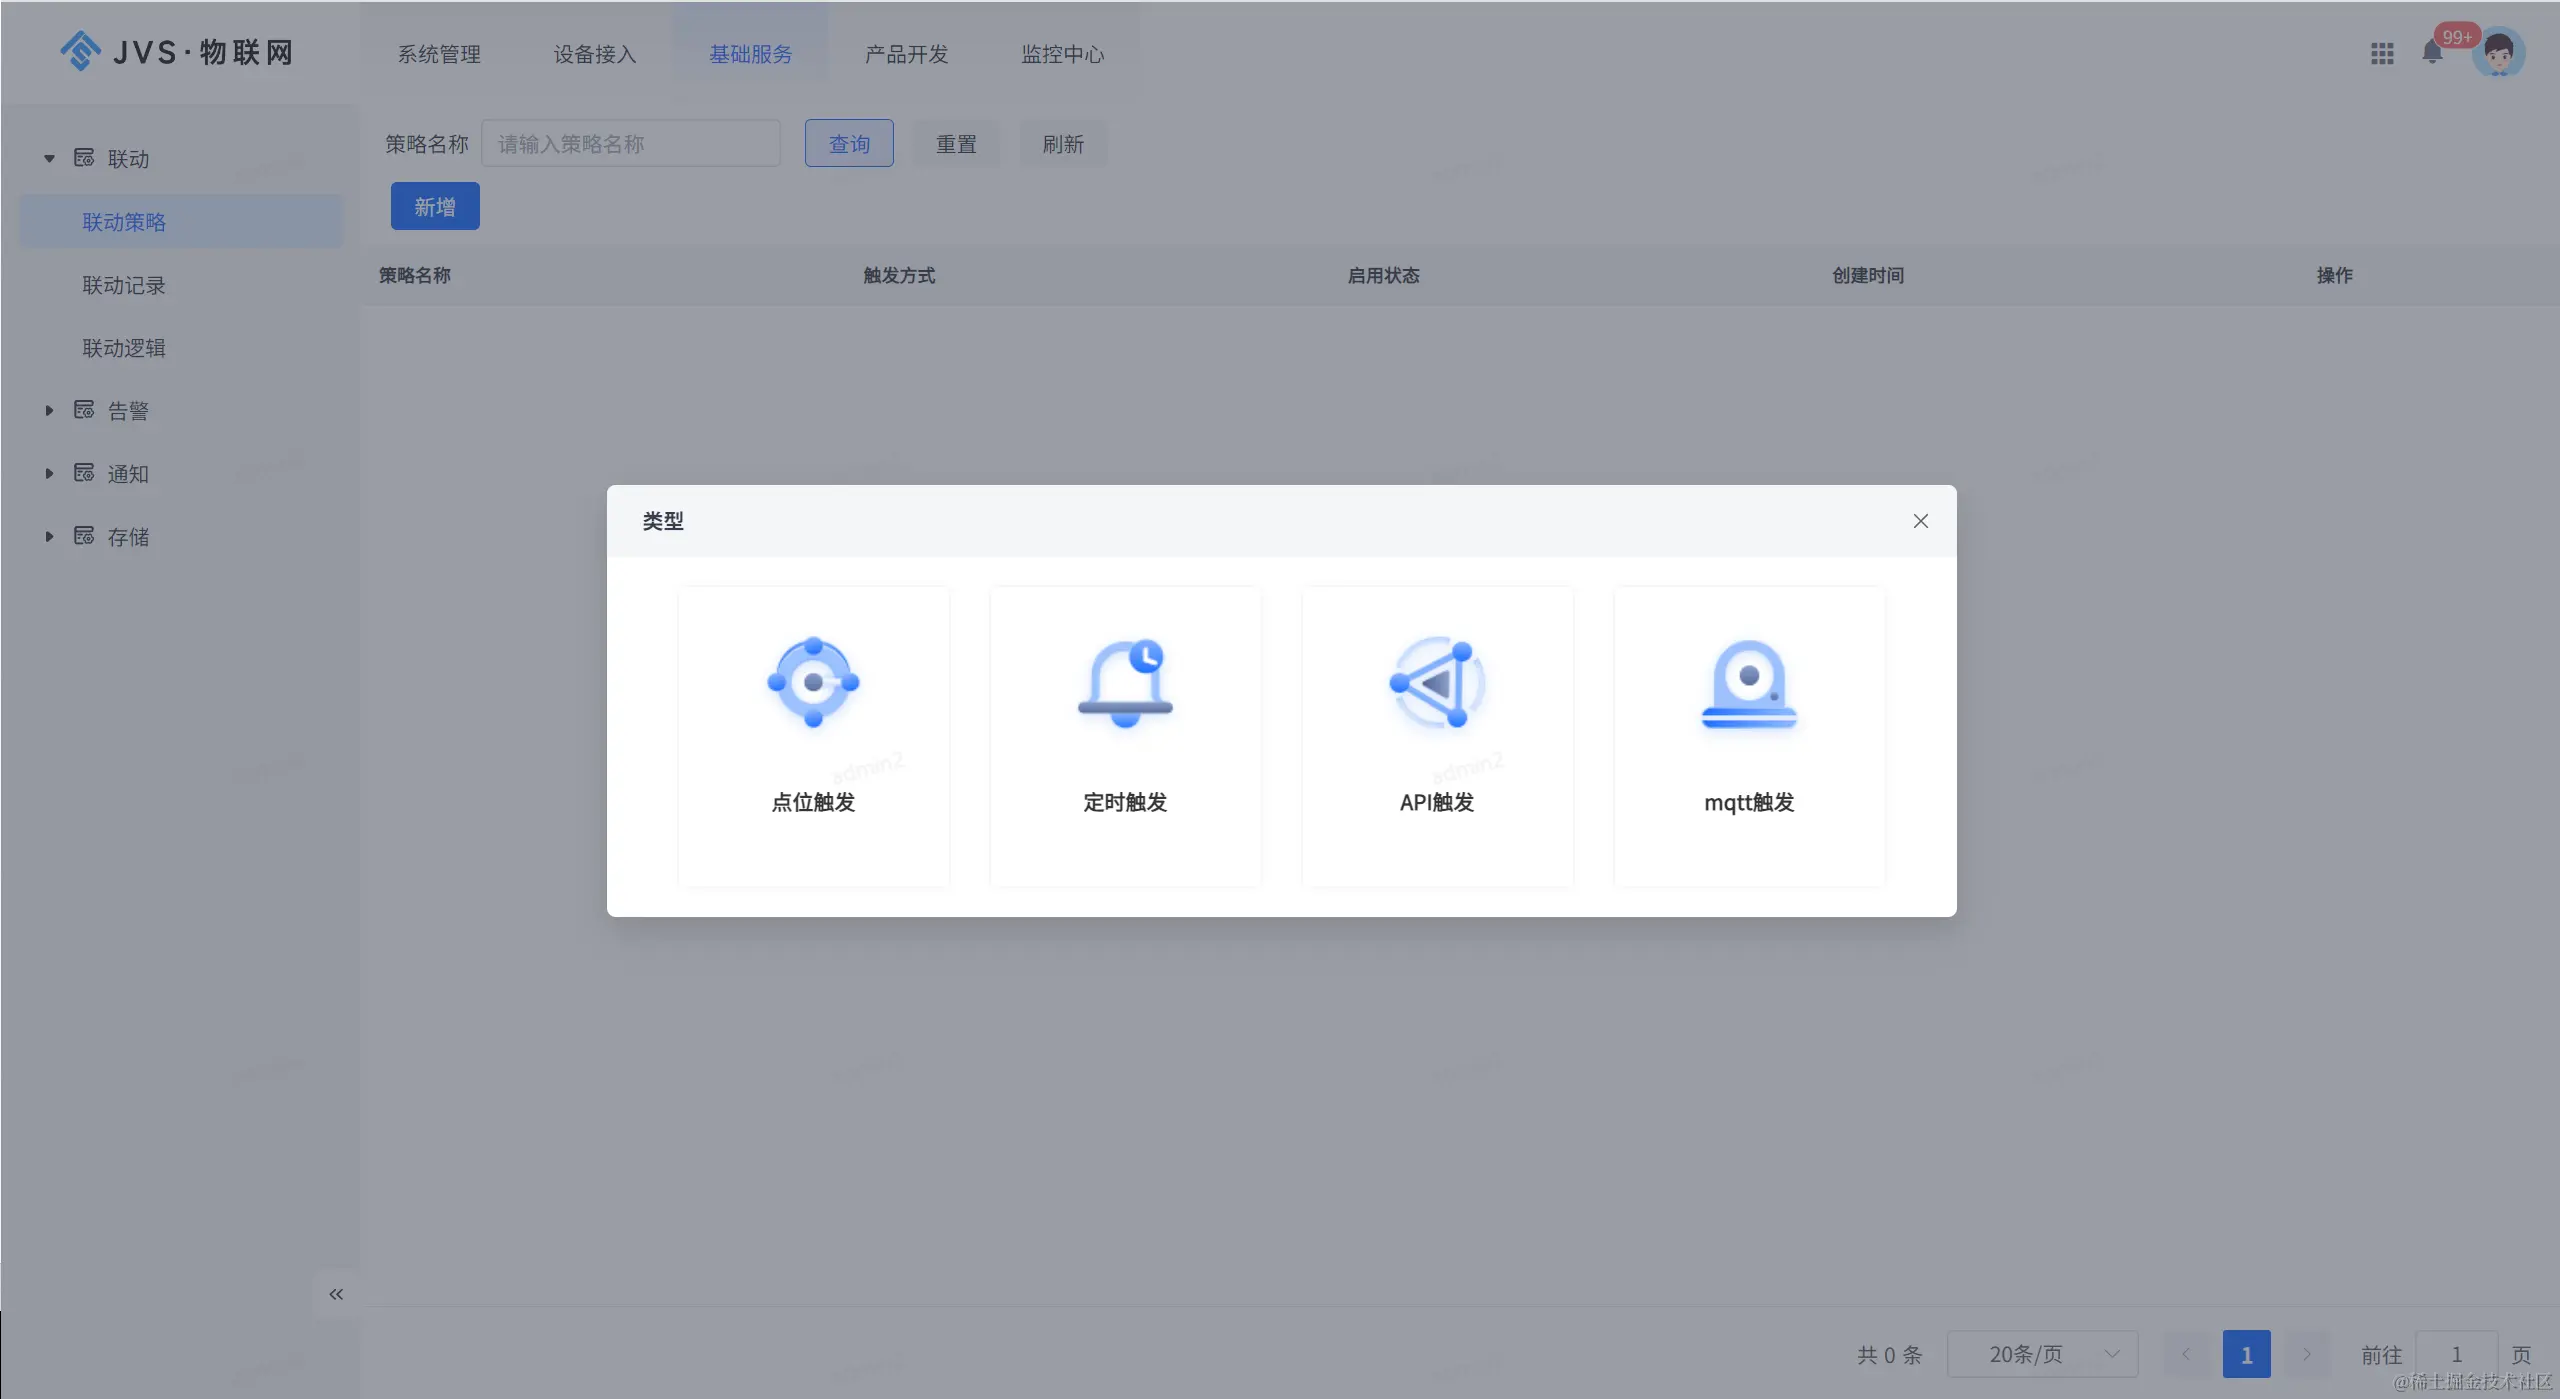Image resolution: width=2560 pixels, height=1399 pixels.
Task: Collapse the sidebar with double-chevron icon
Action: (336, 1294)
